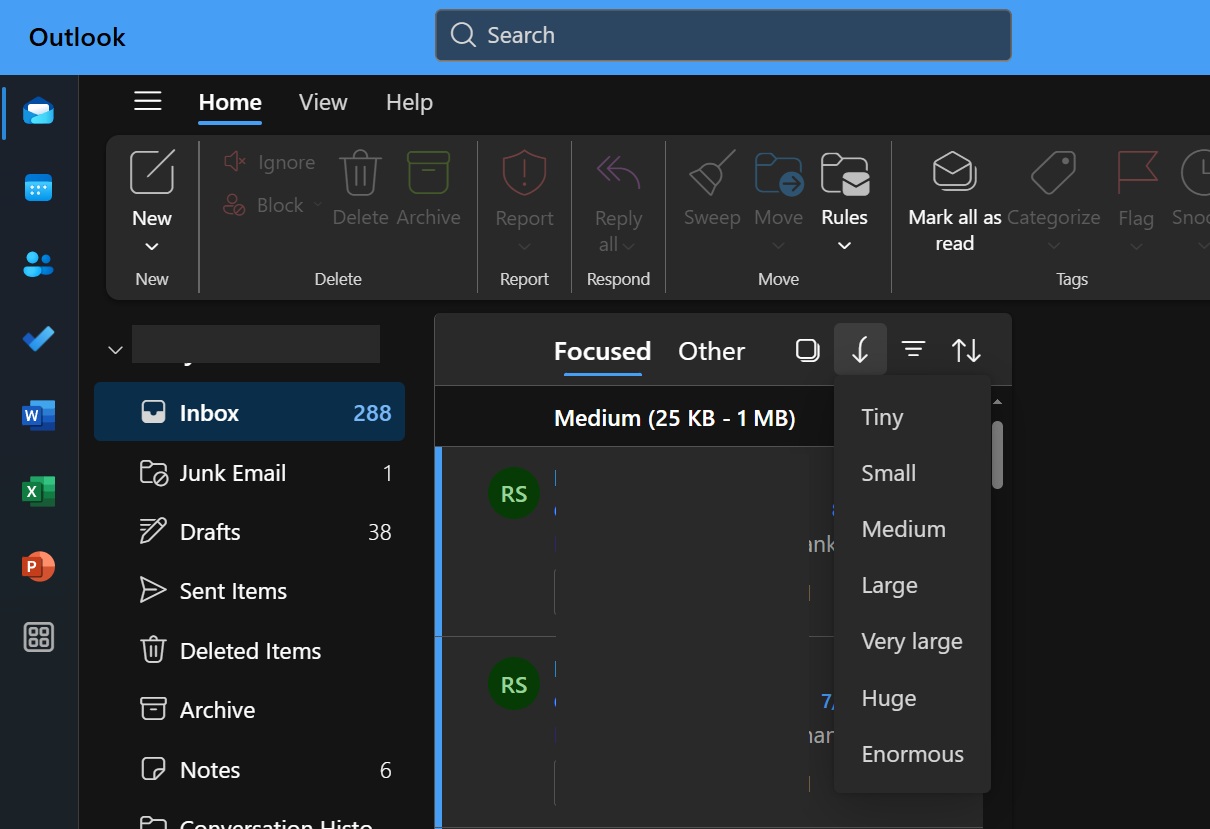Open the Other inbox tab
1210x829 pixels.
(x=711, y=350)
